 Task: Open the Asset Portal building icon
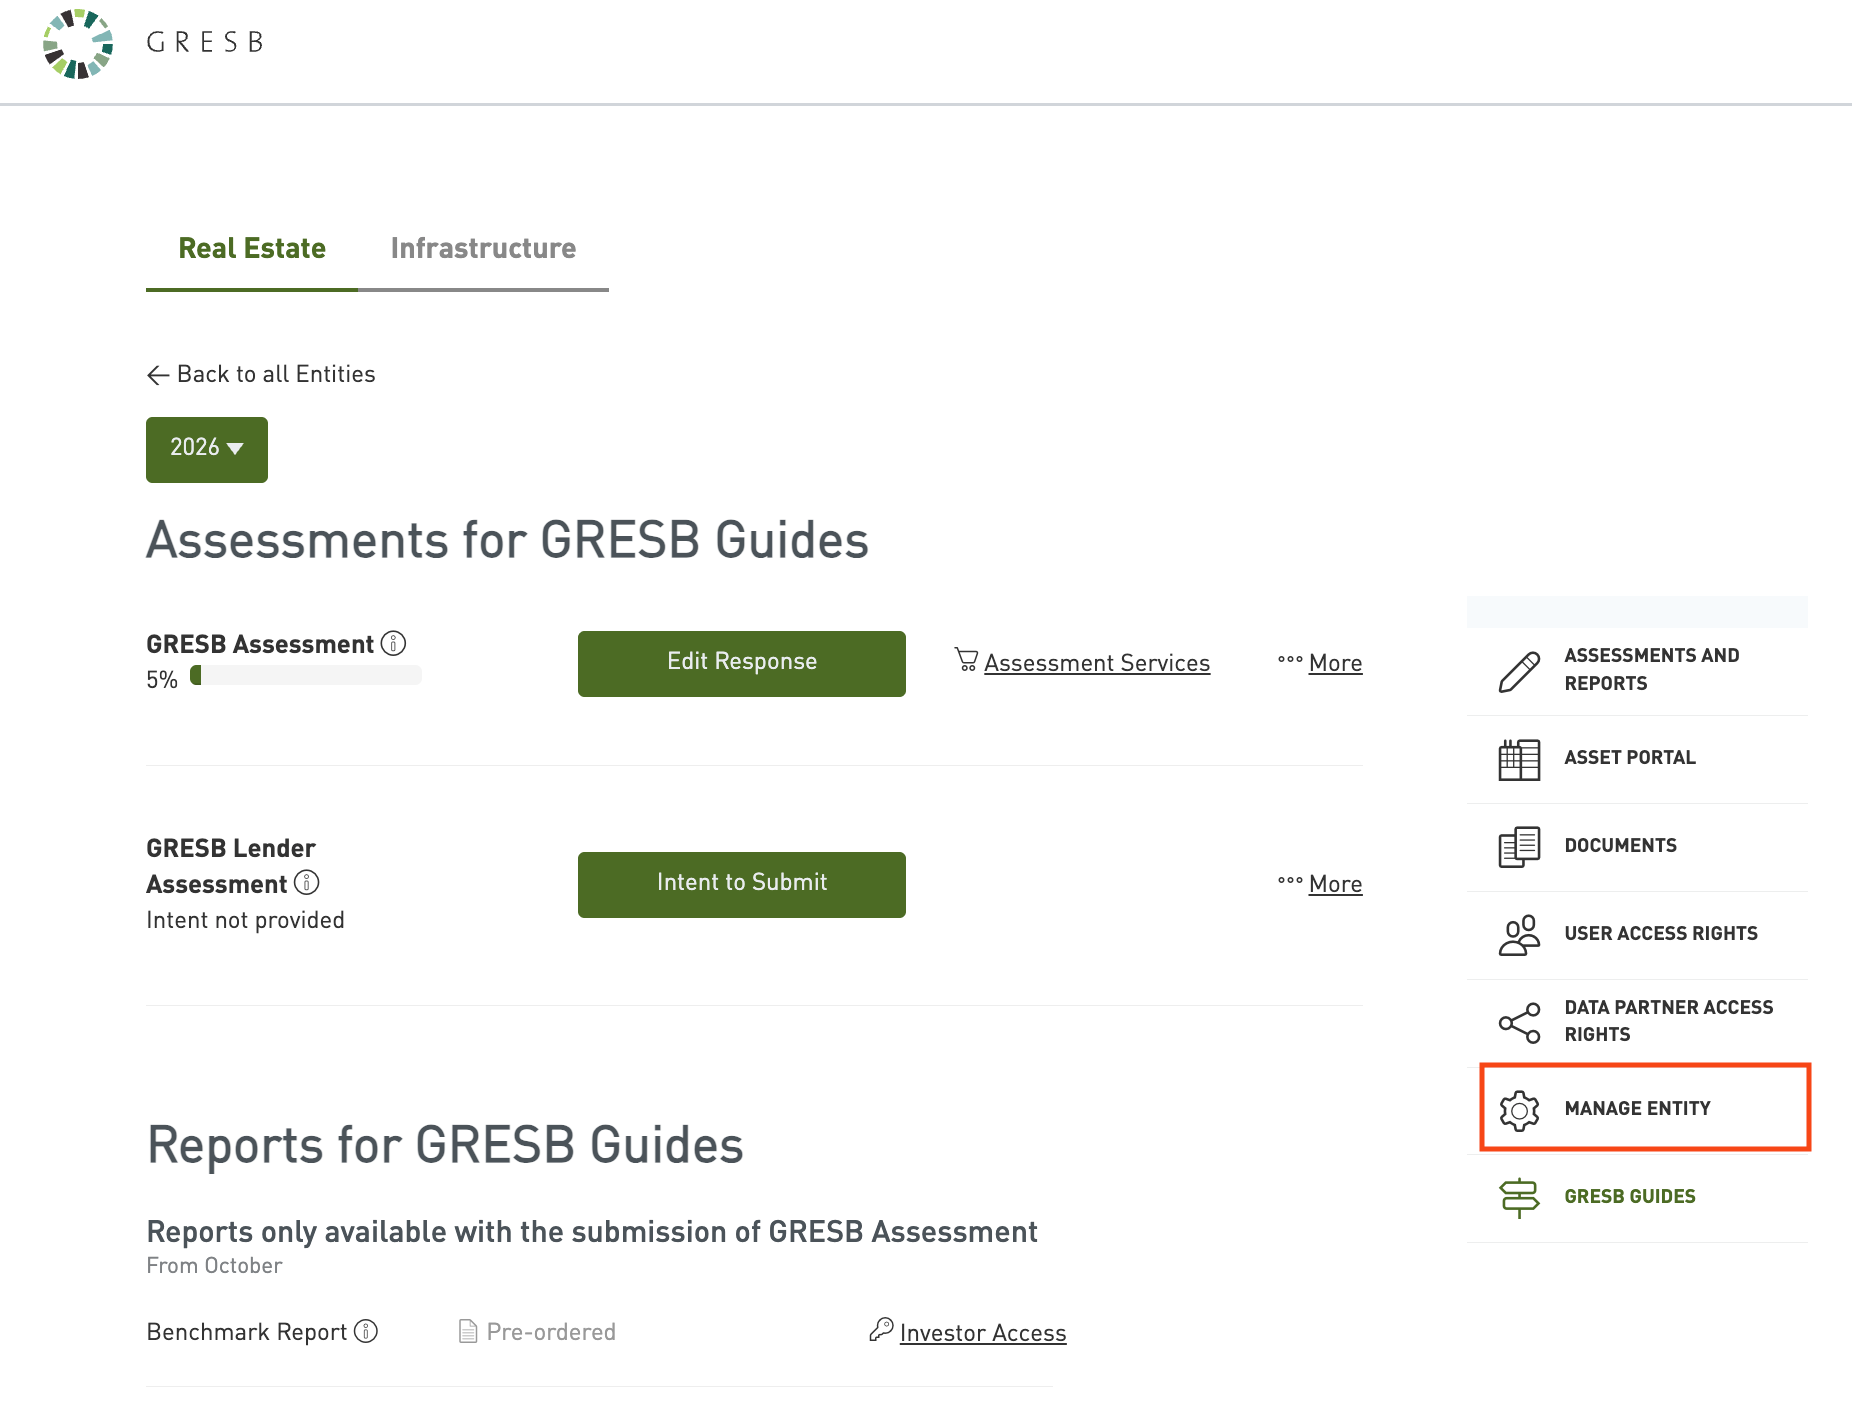click(x=1519, y=759)
